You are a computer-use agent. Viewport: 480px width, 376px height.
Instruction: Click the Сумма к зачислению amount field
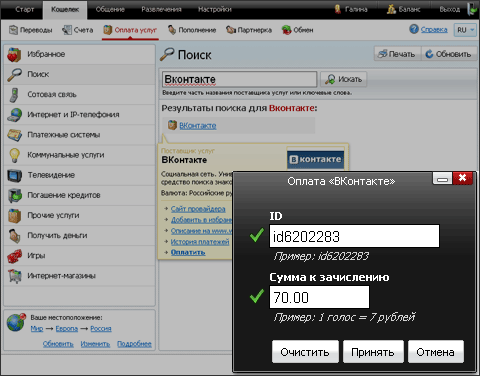click(319, 297)
